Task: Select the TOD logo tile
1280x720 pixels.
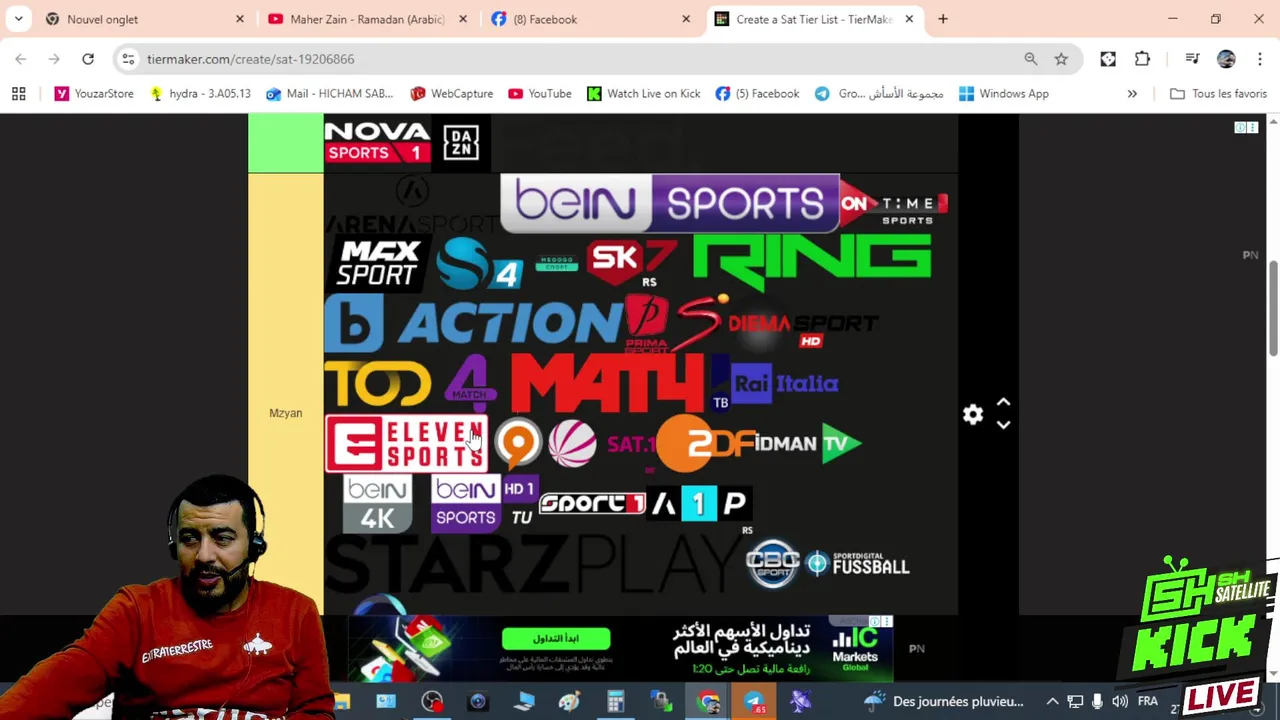Action: click(x=377, y=383)
